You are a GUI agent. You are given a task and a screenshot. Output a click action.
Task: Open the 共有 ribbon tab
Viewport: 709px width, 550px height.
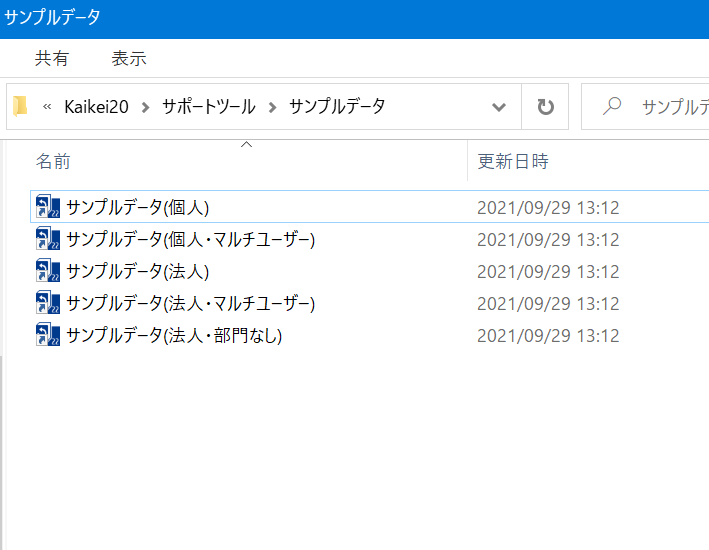tap(52, 59)
